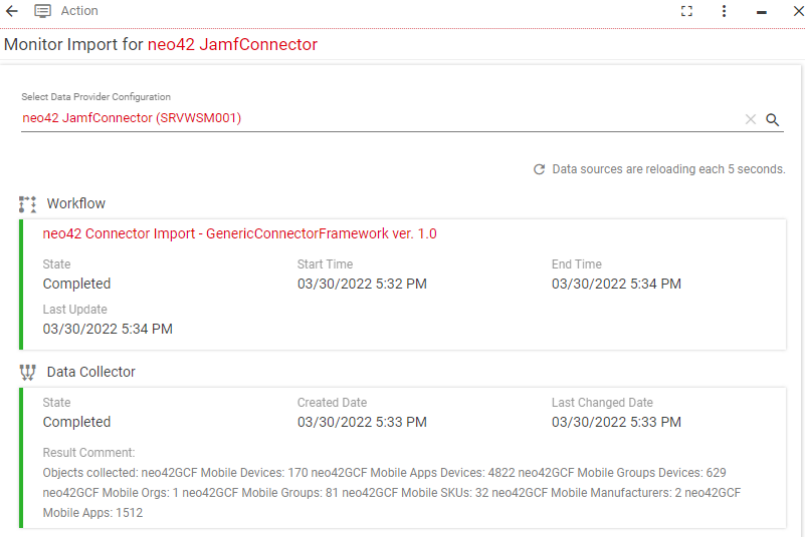Go back using the arrow icon

pos(11,11)
